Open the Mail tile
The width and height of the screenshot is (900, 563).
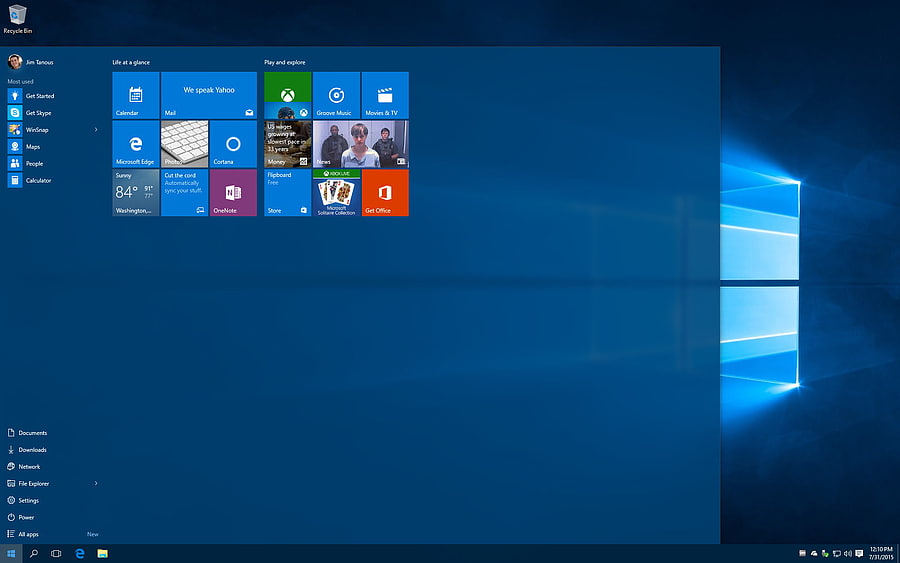pos(209,95)
